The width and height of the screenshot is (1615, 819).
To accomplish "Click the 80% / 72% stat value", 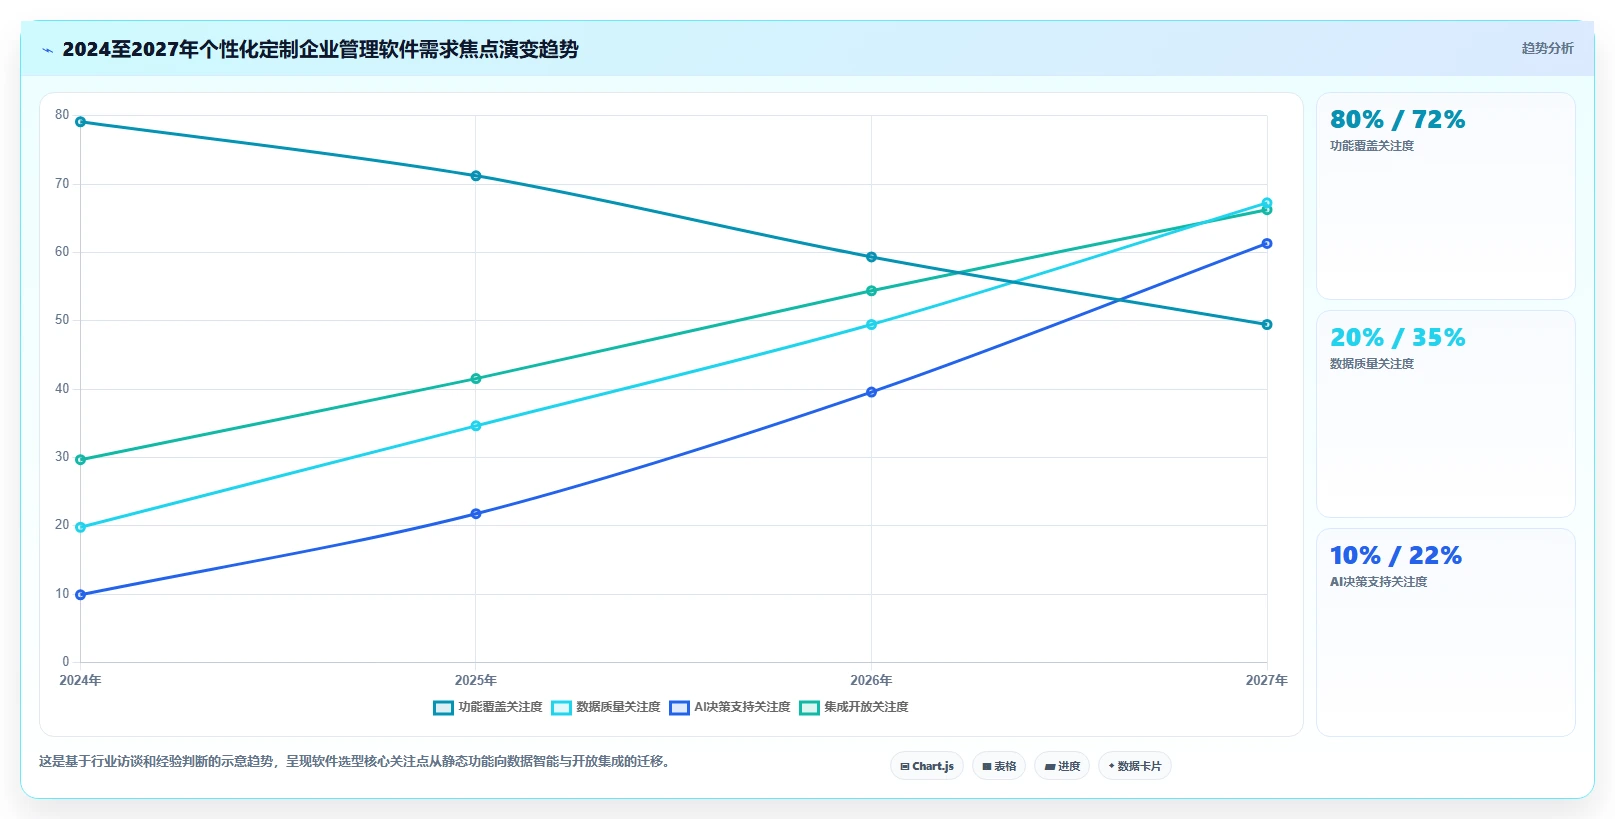I will [1397, 120].
